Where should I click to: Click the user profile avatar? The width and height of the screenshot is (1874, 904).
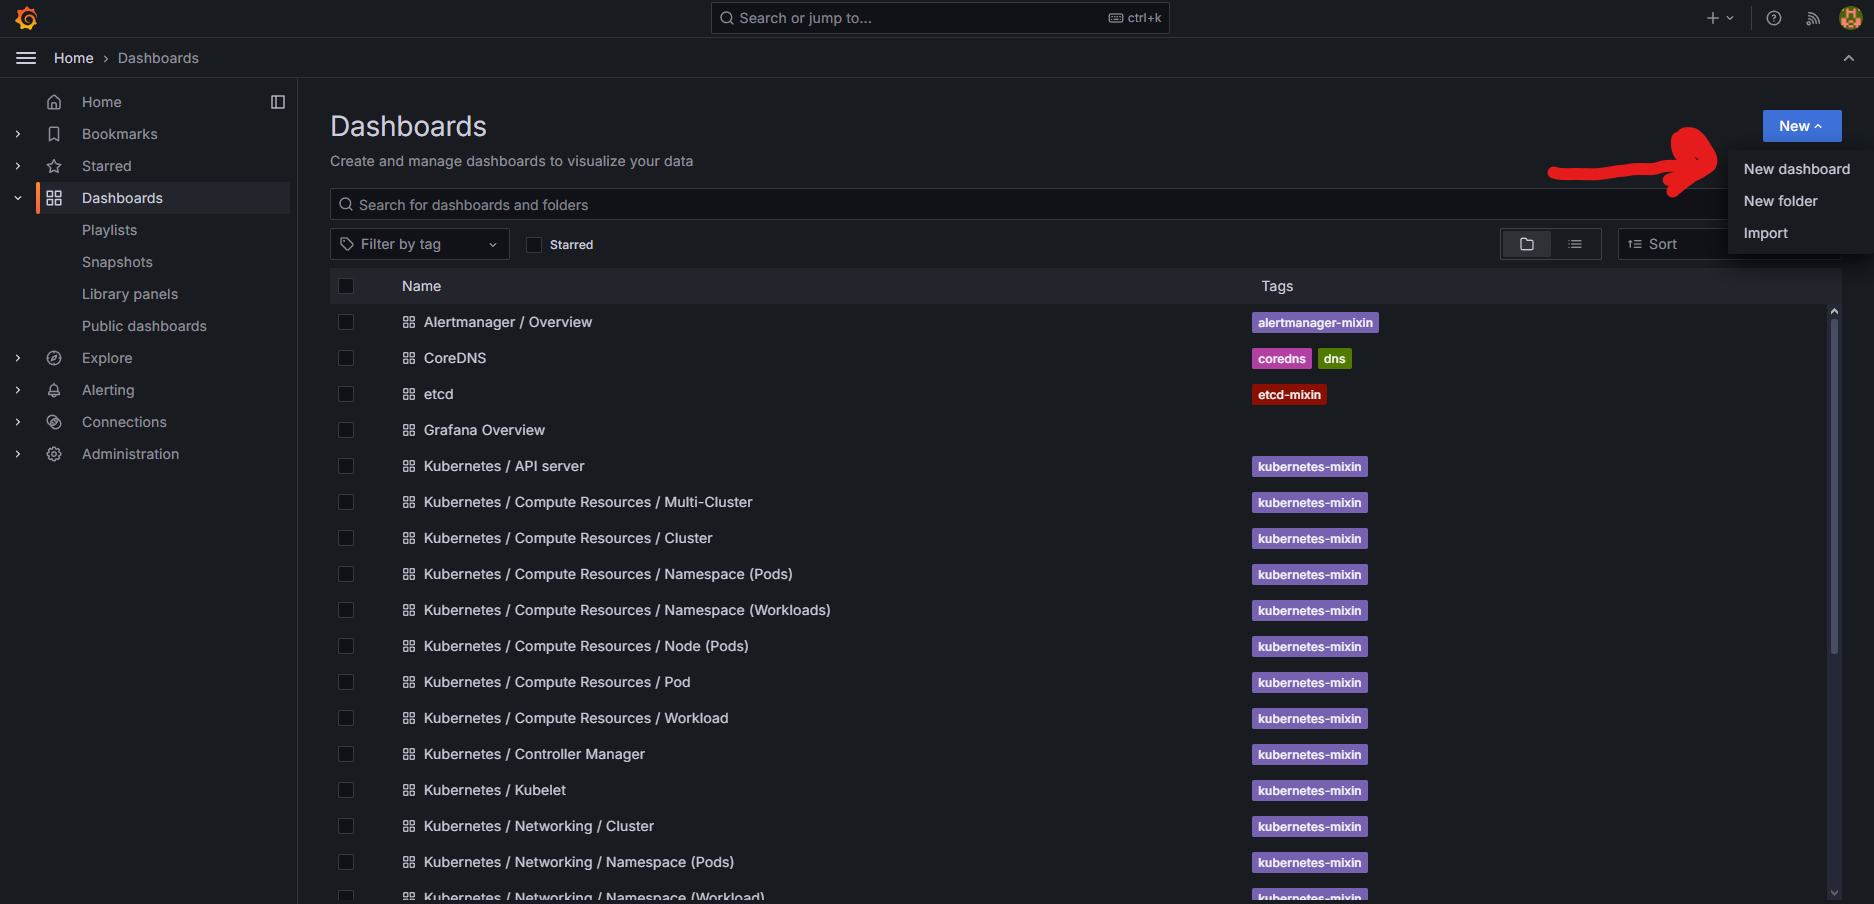click(1850, 17)
